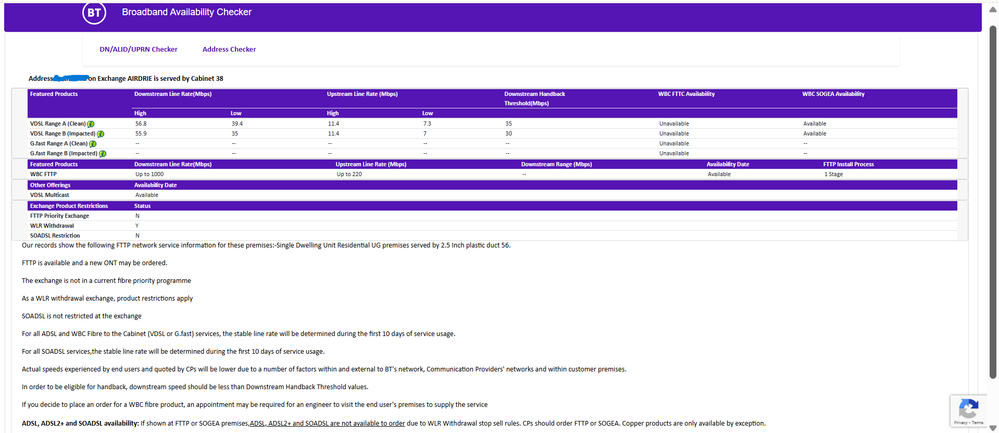
Task: Click the 'Status' column header
Action: pos(143,206)
